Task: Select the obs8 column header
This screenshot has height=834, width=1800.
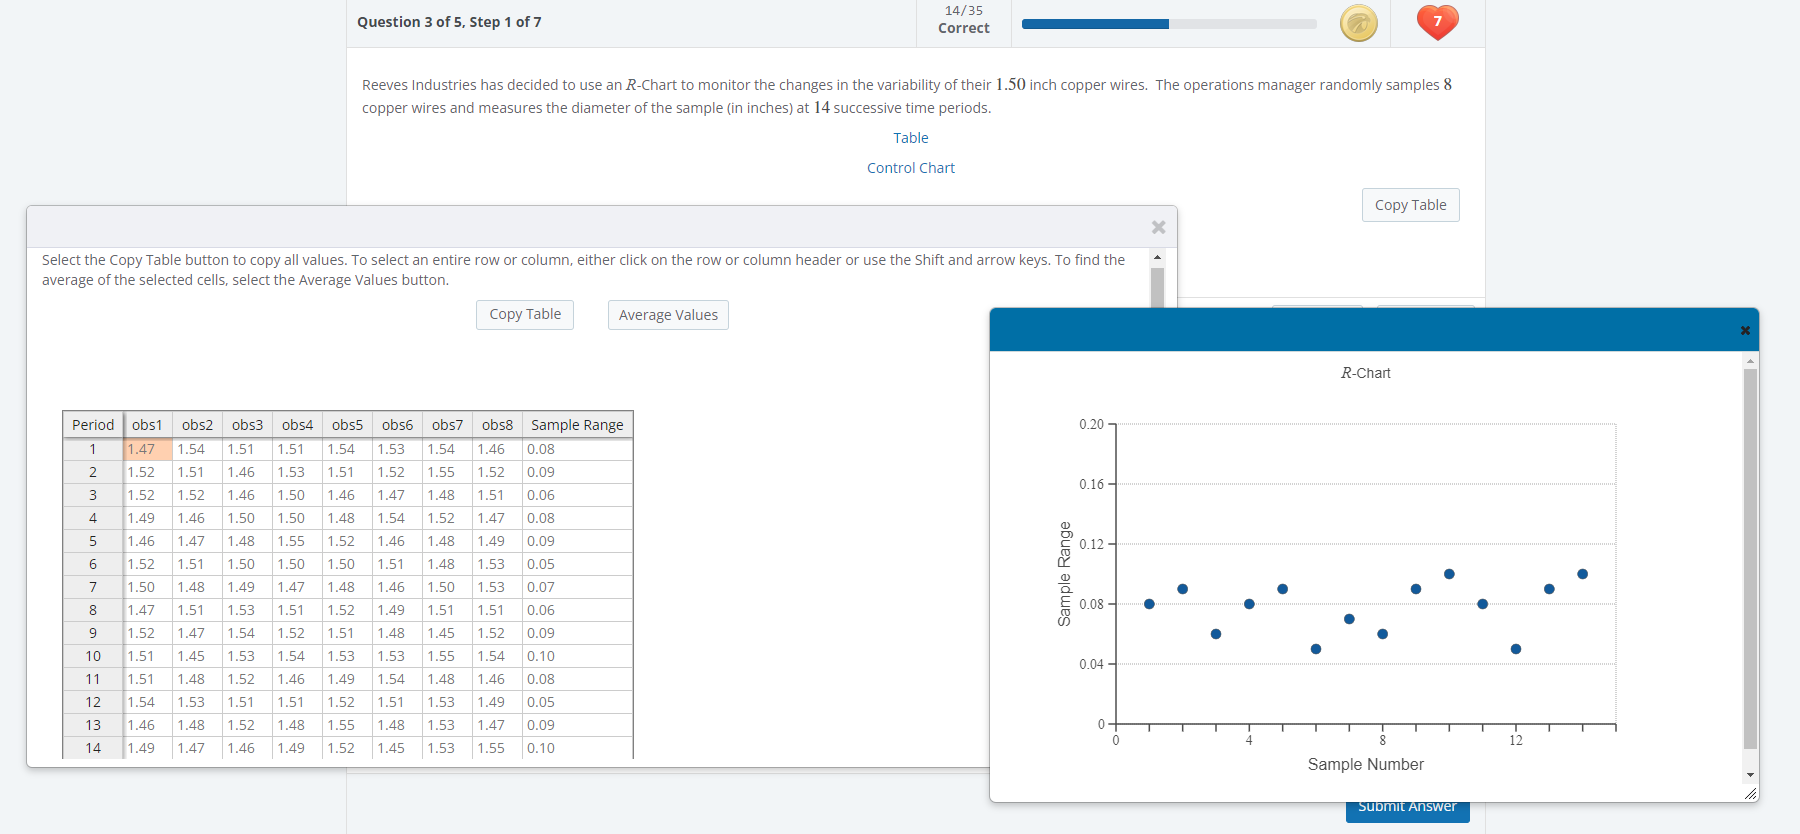Action: click(497, 425)
